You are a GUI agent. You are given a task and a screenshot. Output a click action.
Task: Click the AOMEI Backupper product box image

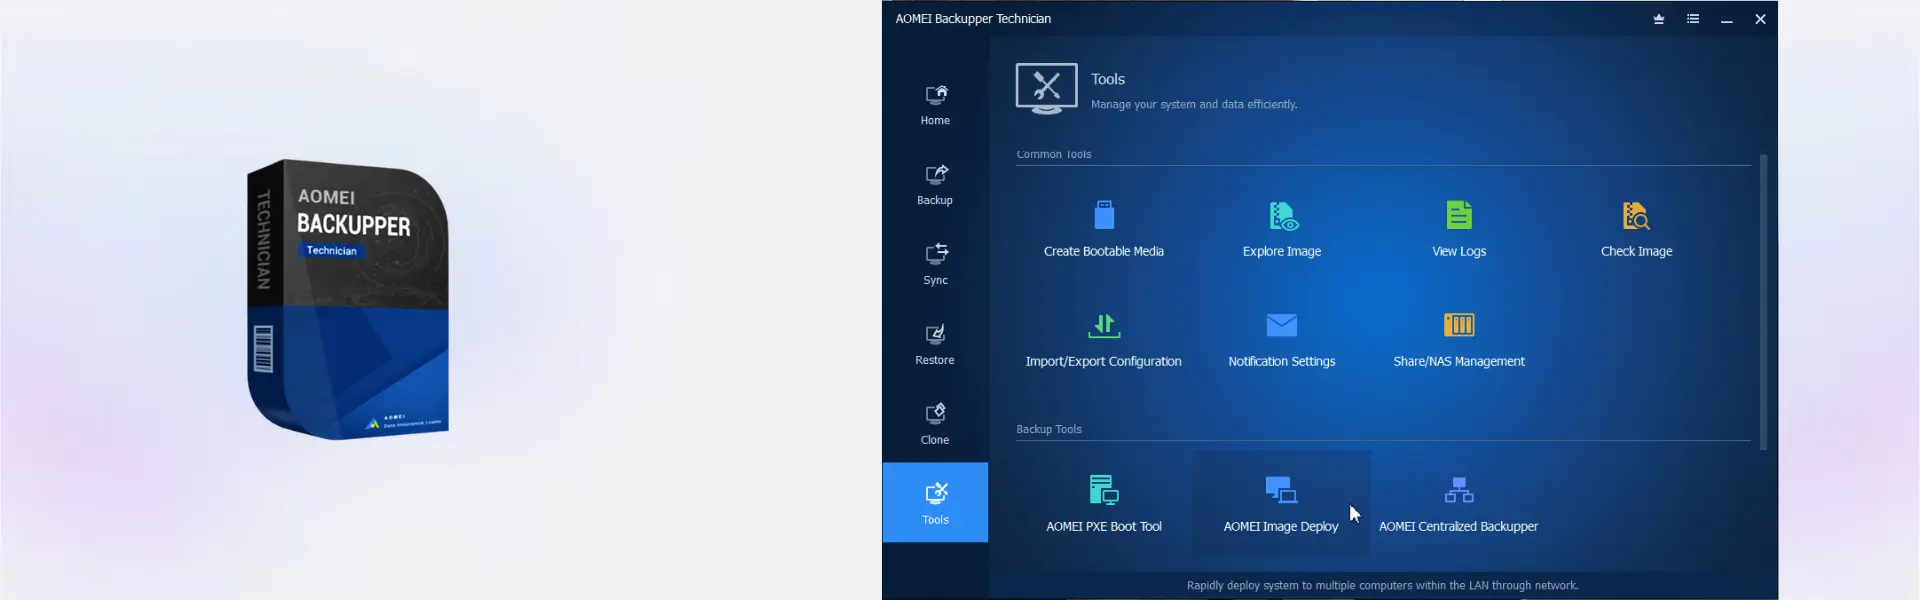(348, 299)
